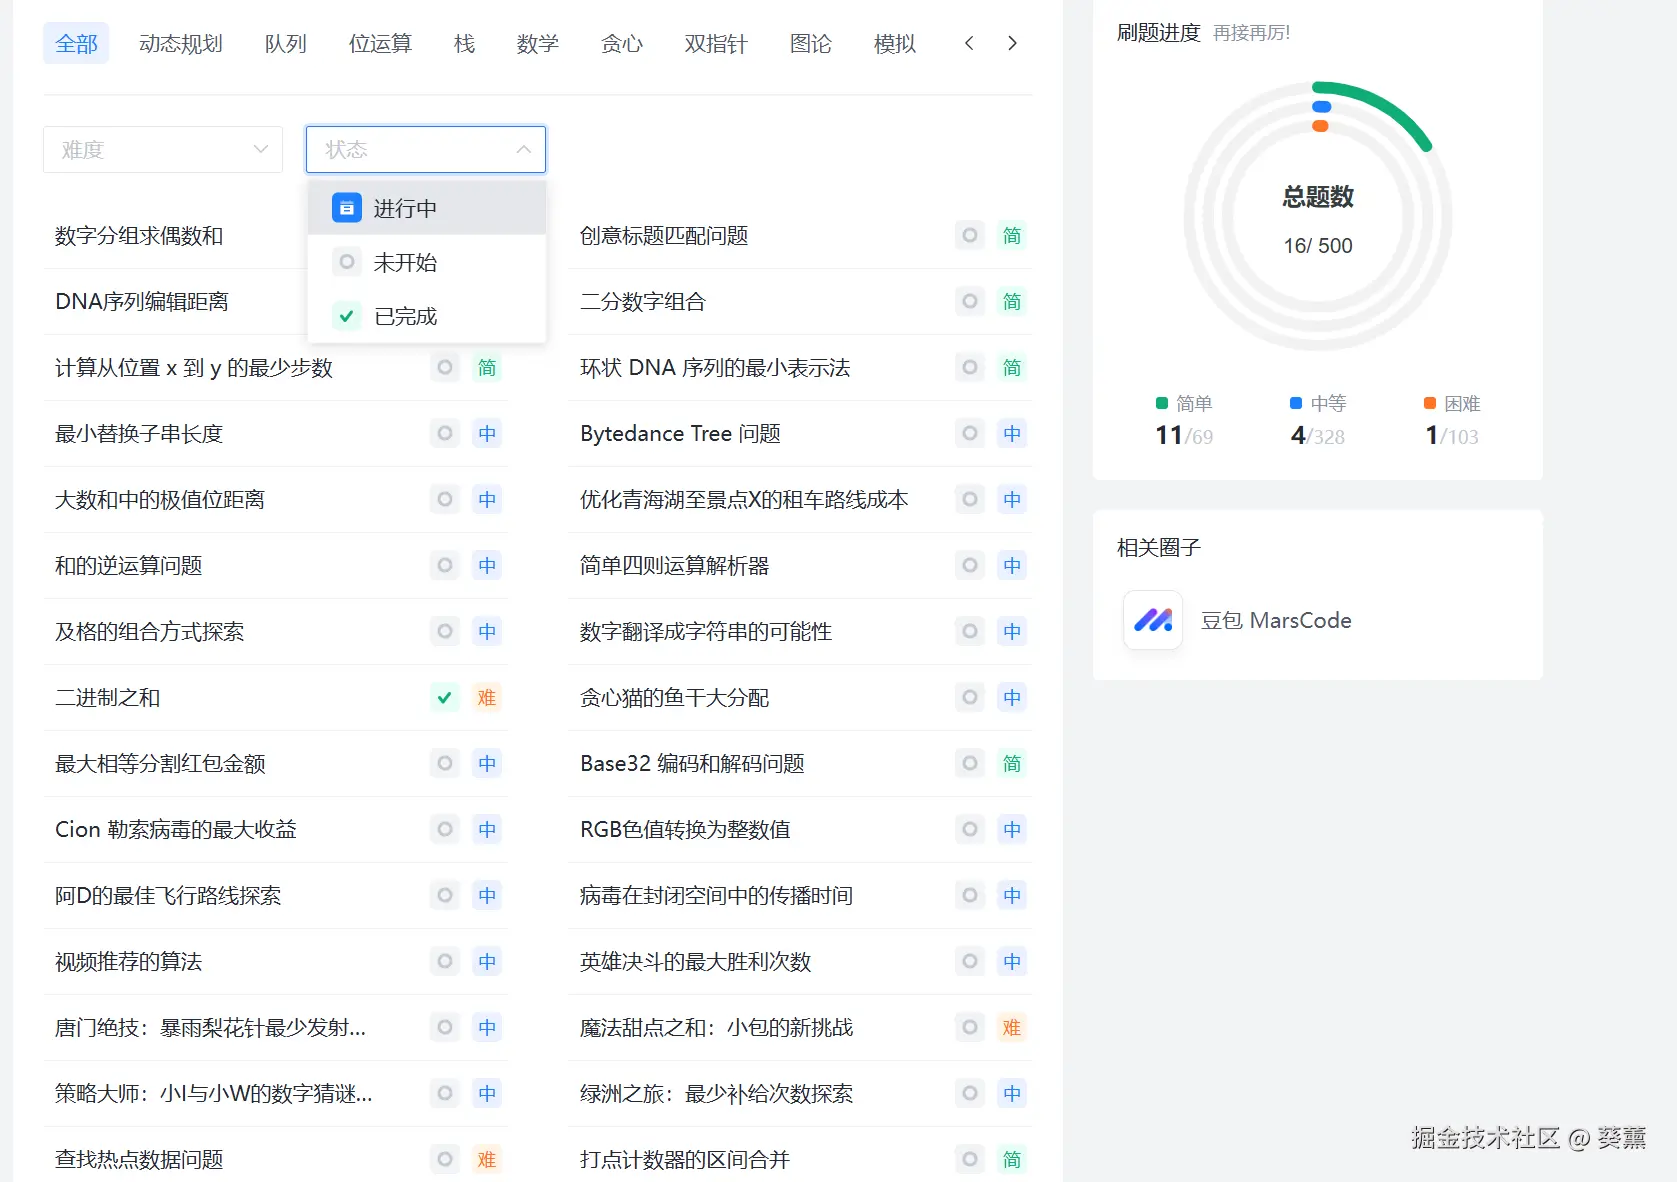The width and height of the screenshot is (1677, 1182).
Task: Click the 难 difficulty badge on 查找热点数据问题
Action: click(x=487, y=1159)
